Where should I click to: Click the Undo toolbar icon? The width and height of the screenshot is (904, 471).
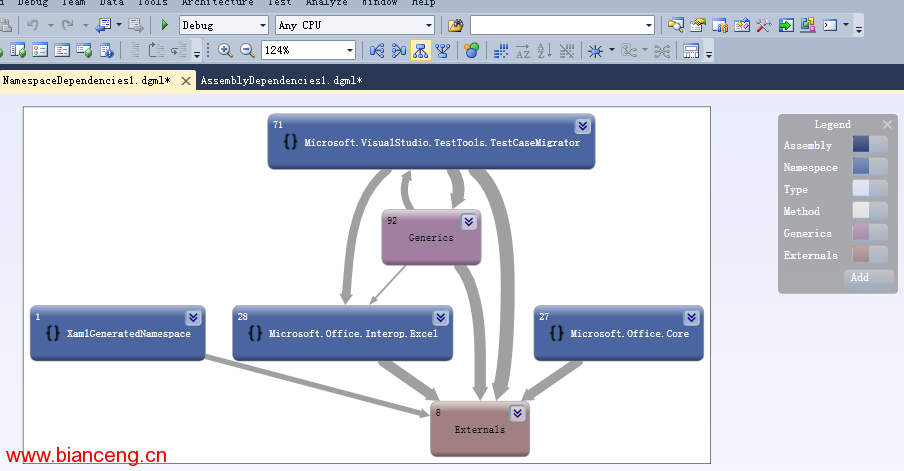coord(33,25)
